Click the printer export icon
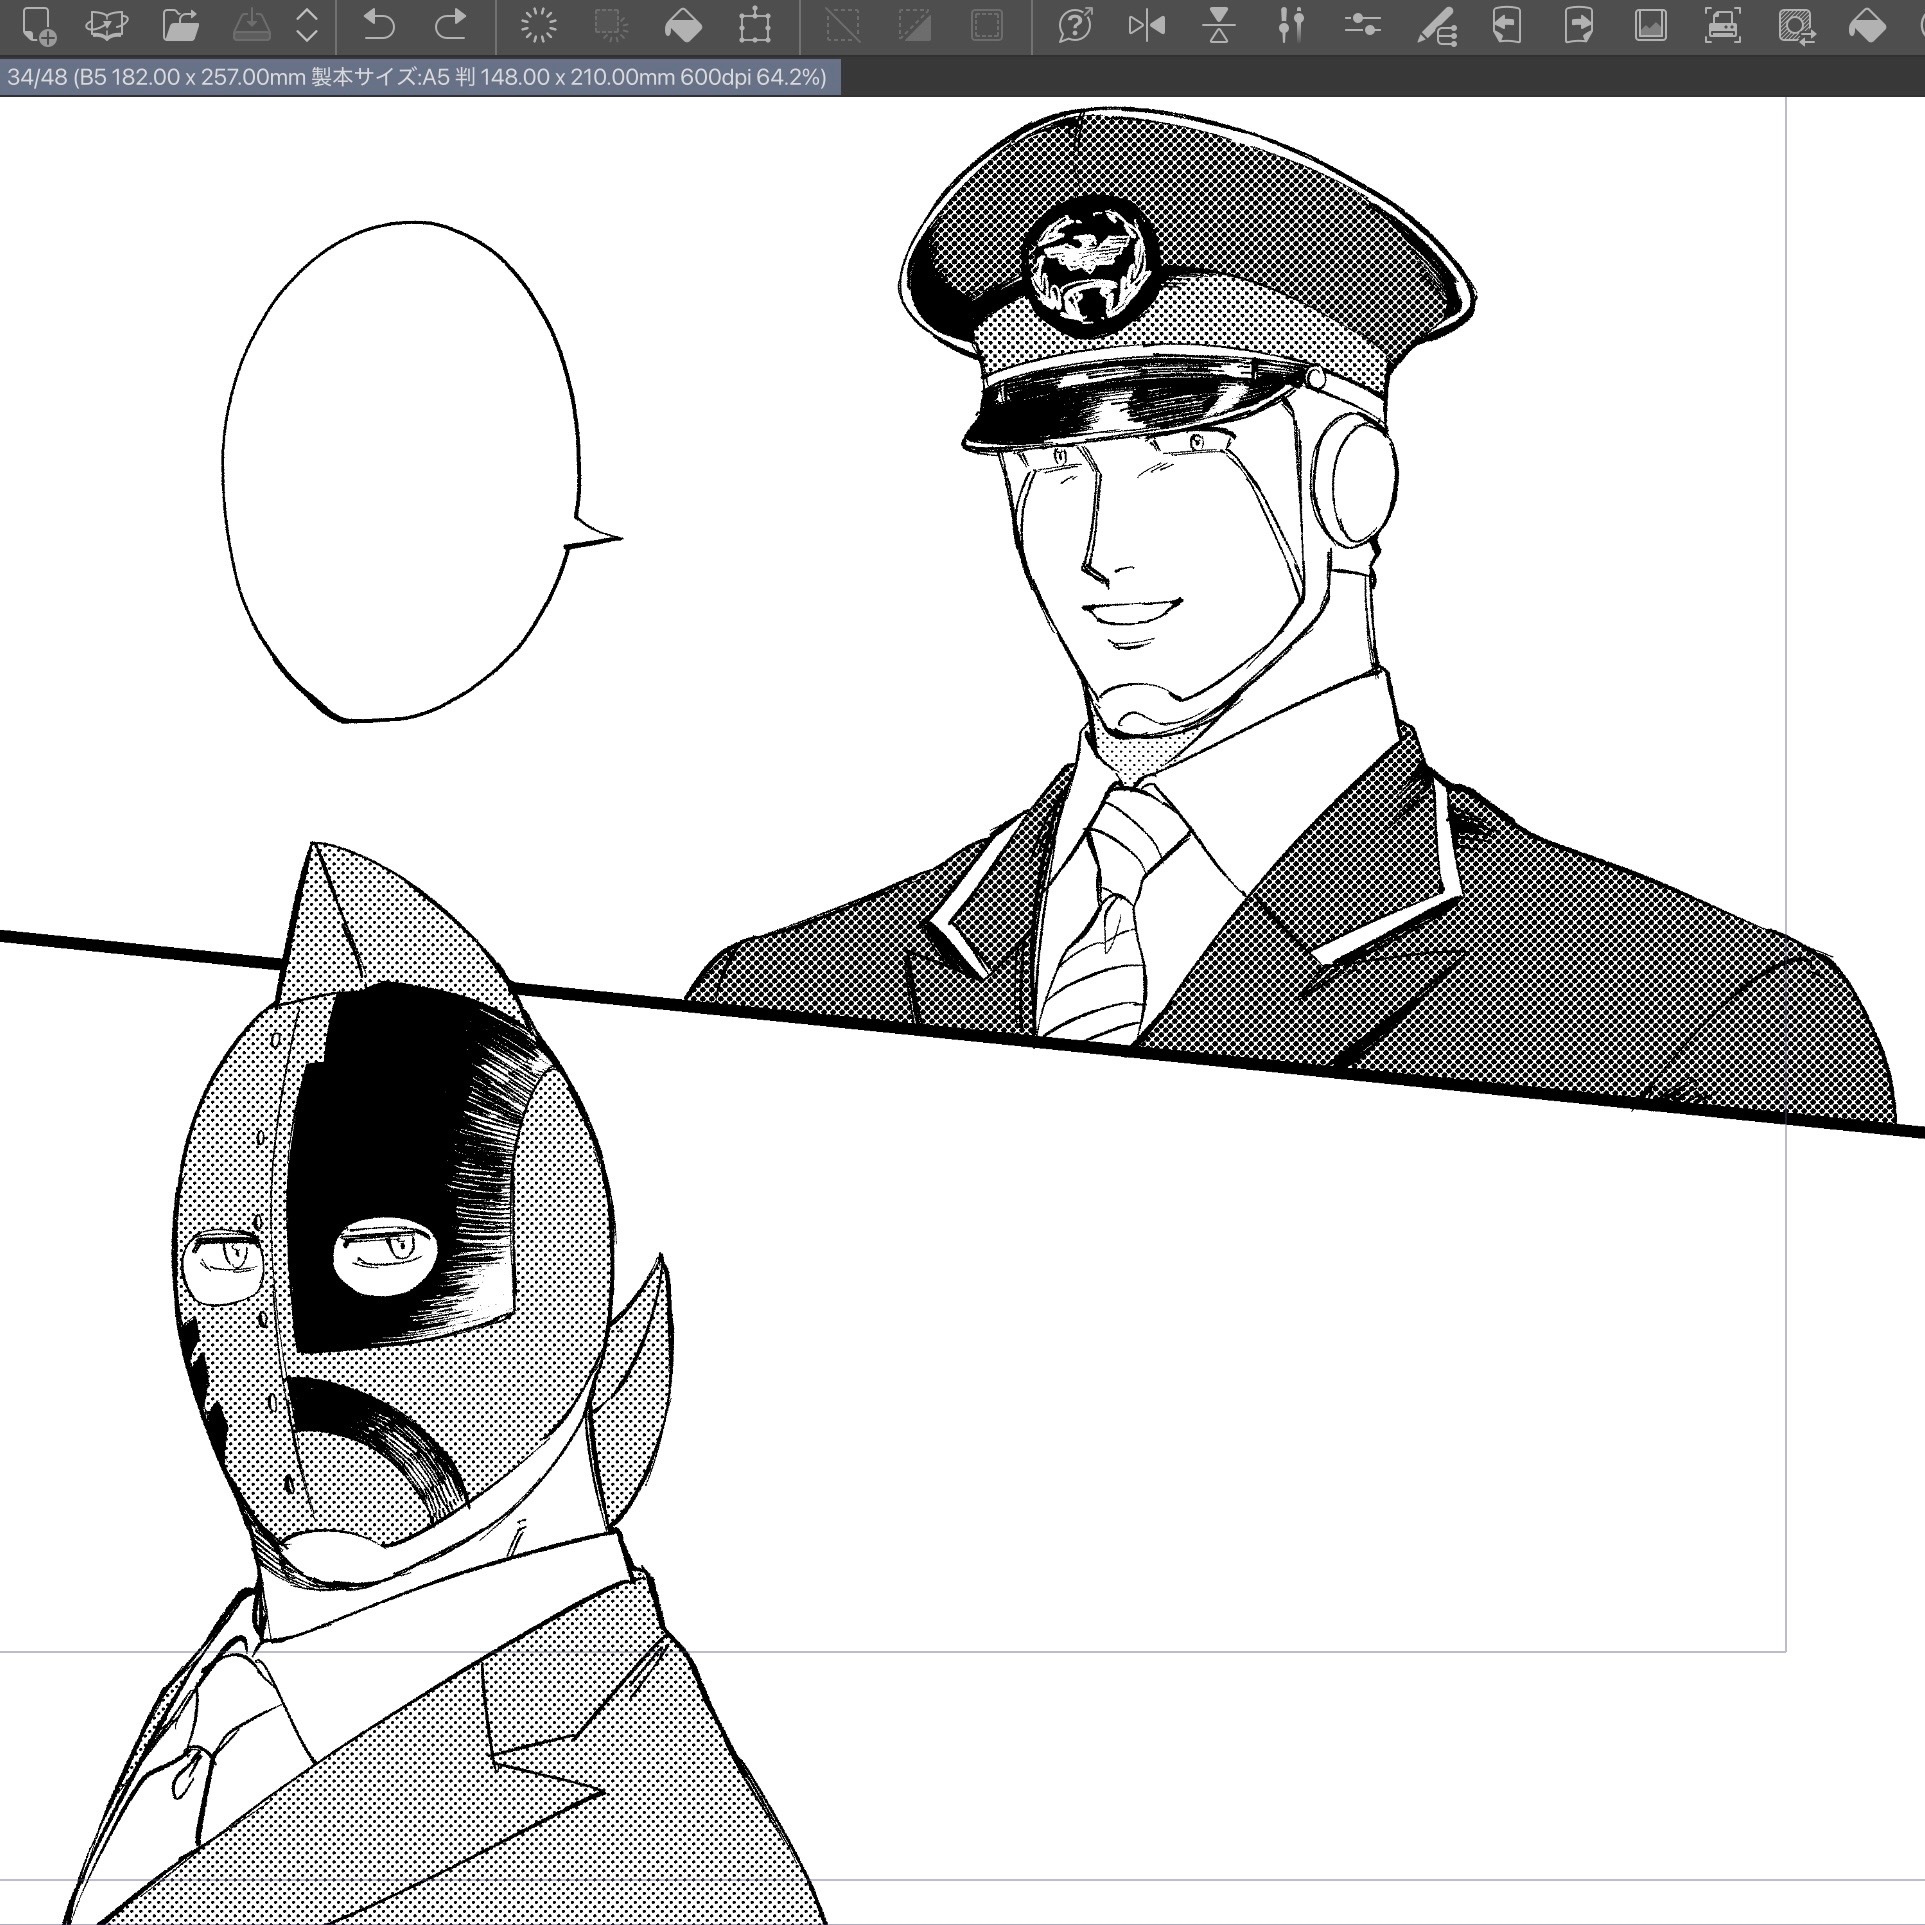This screenshot has height=1925, width=1925. point(1723,26)
